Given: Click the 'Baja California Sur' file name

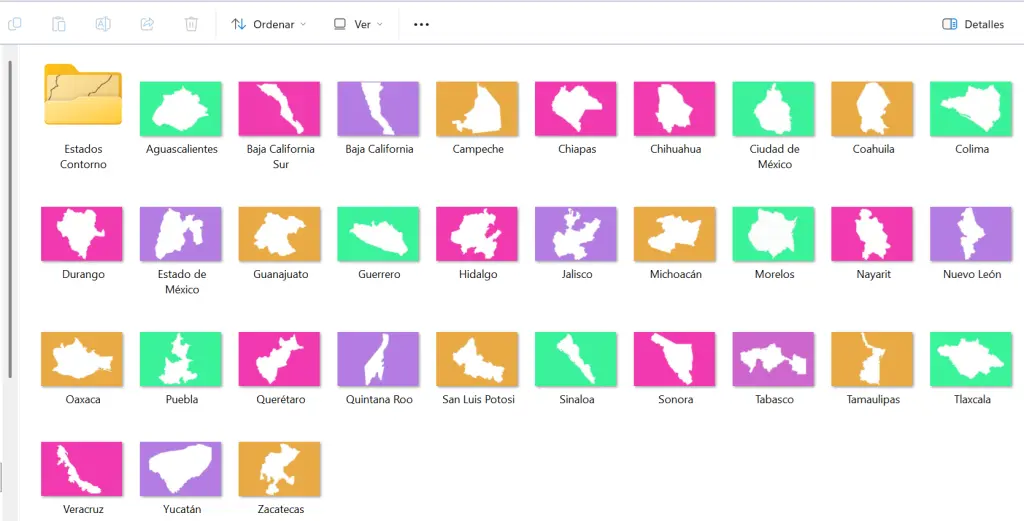Looking at the screenshot, I should 281,157.
